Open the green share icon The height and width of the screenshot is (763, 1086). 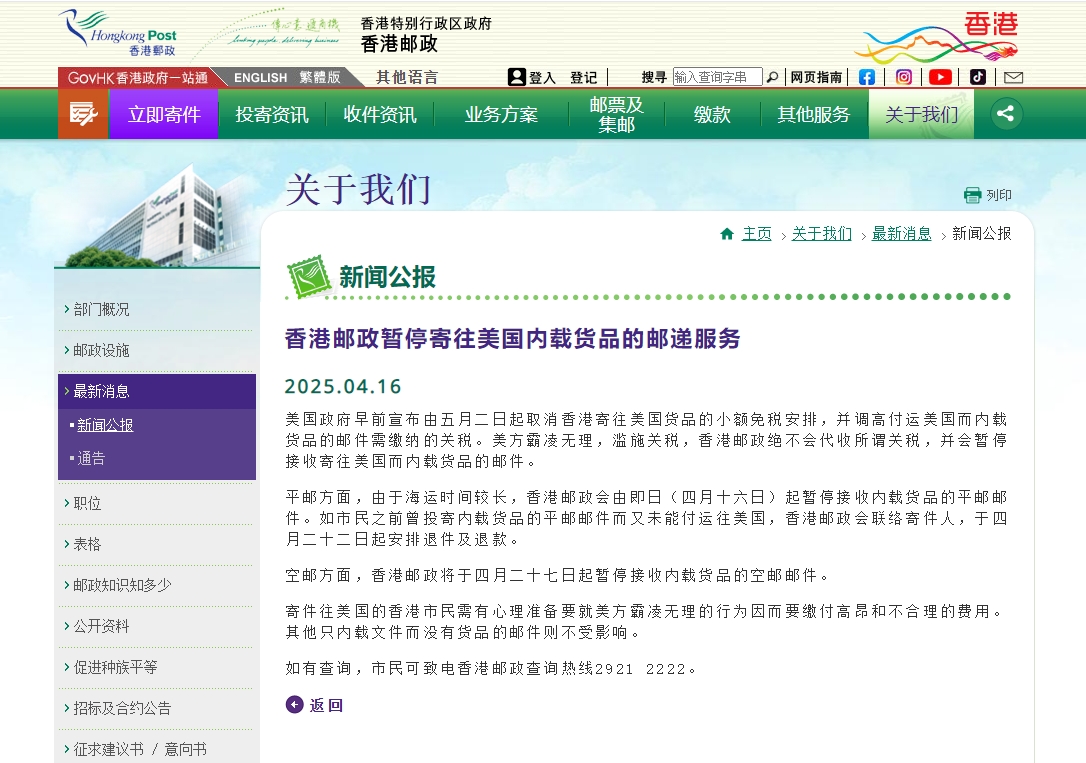tap(1005, 113)
